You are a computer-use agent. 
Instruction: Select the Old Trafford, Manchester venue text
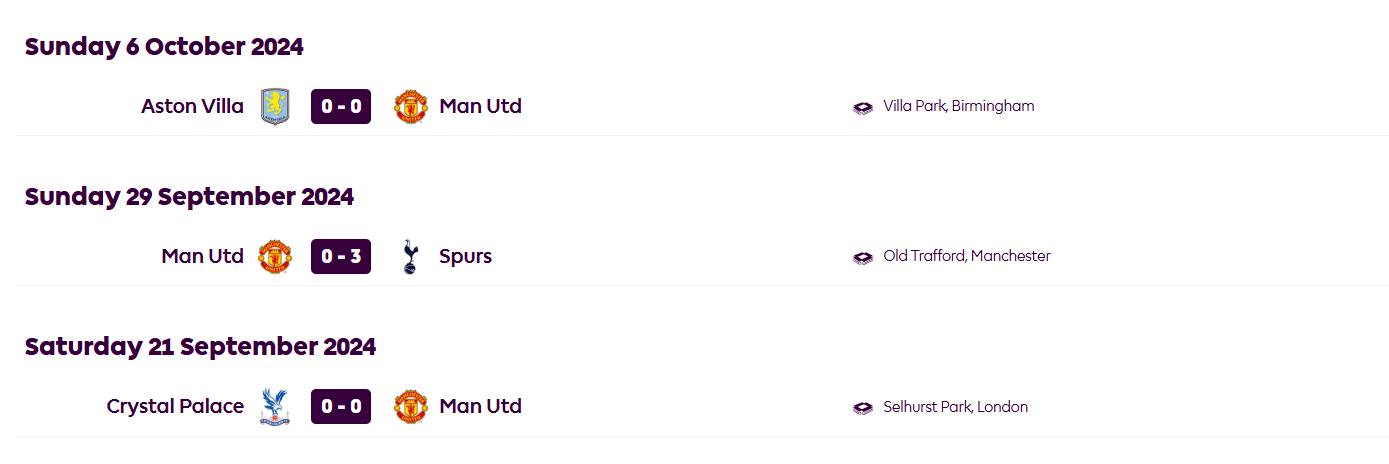coord(966,256)
